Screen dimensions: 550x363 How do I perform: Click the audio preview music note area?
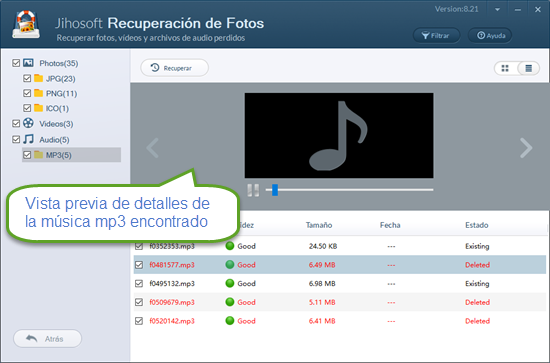339,135
